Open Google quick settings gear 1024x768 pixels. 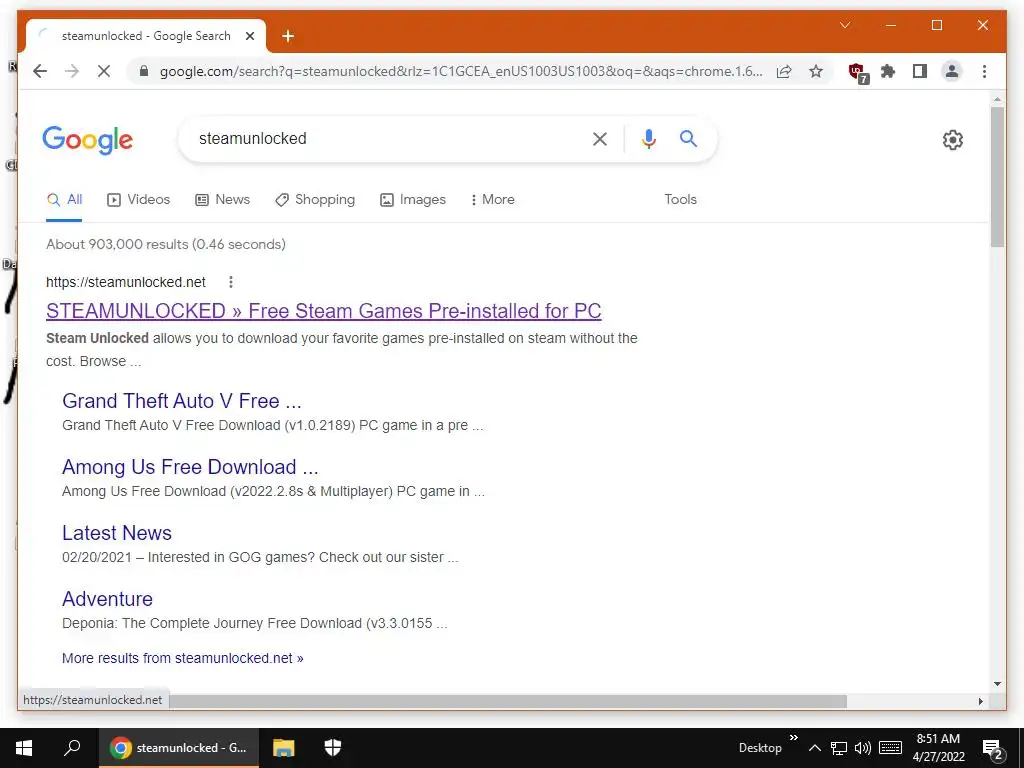pyautogui.click(x=952, y=140)
